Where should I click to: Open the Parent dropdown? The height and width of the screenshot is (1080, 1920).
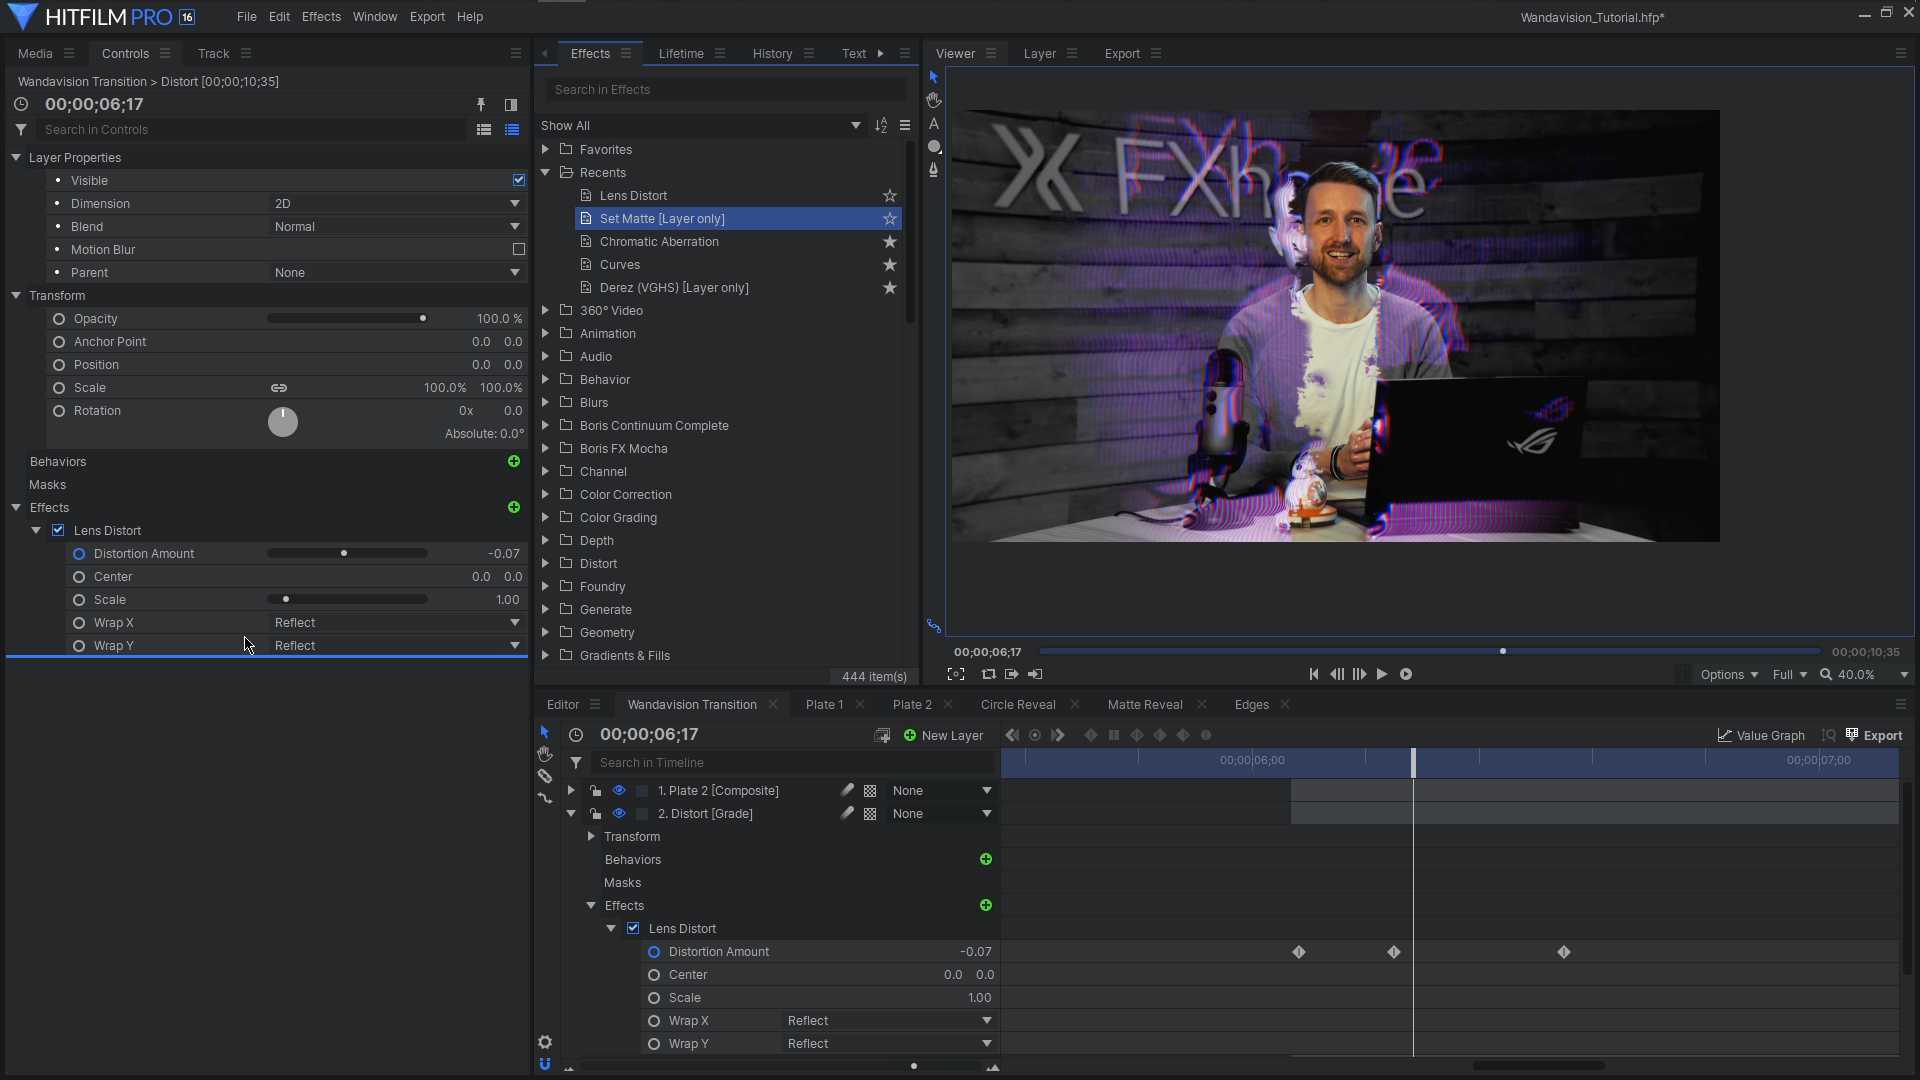(397, 273)
